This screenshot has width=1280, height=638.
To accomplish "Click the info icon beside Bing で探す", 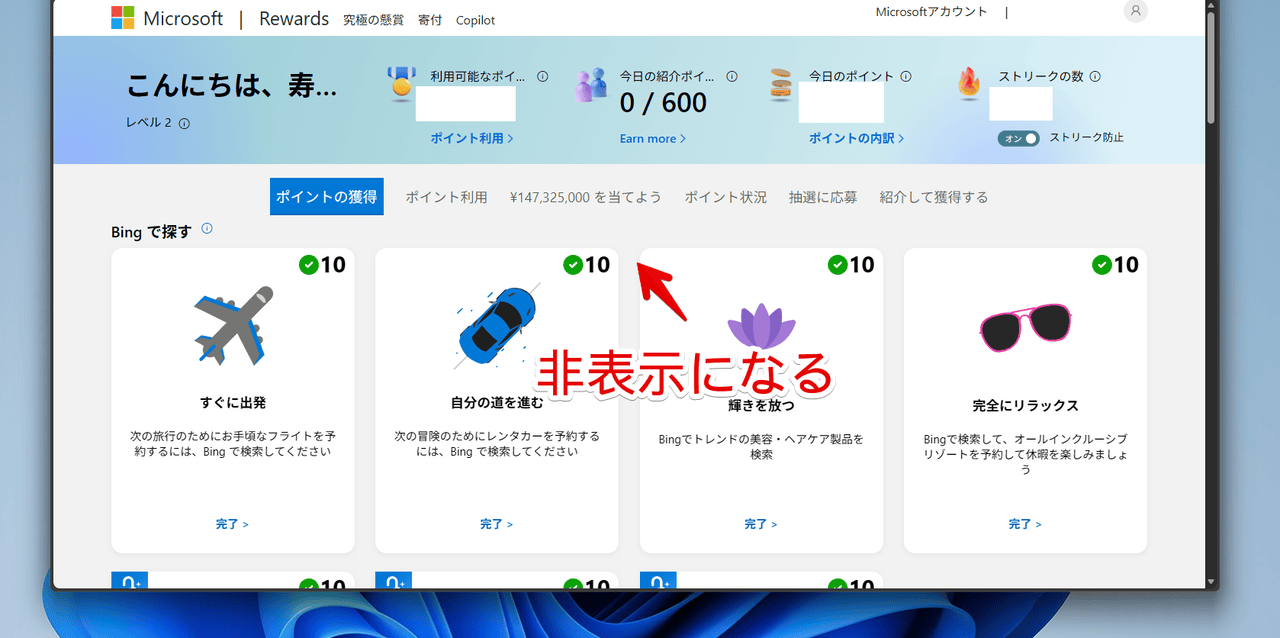I will [x=206, y=228].
